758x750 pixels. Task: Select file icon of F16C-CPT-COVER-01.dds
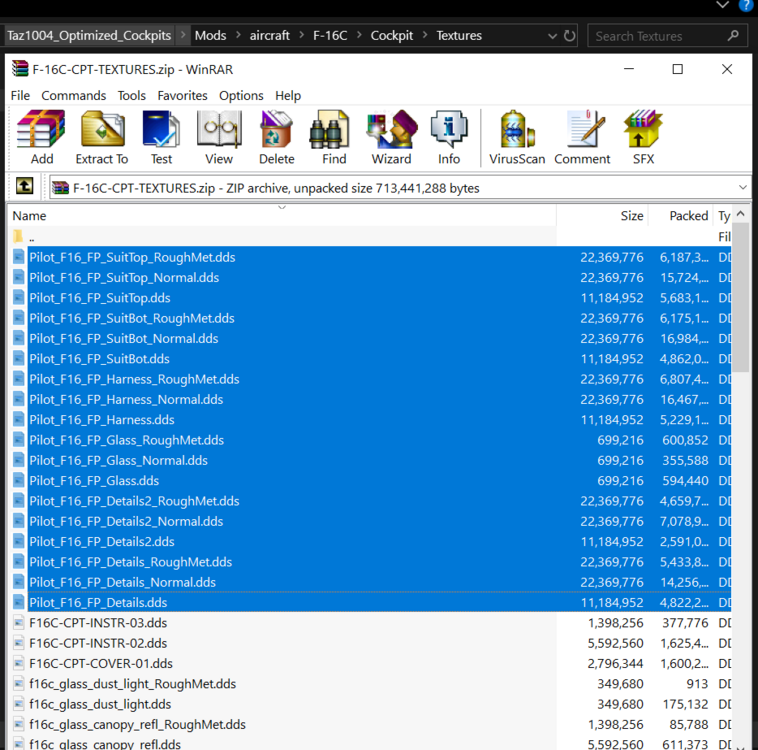pyautogui.click(x=18, y=663)
